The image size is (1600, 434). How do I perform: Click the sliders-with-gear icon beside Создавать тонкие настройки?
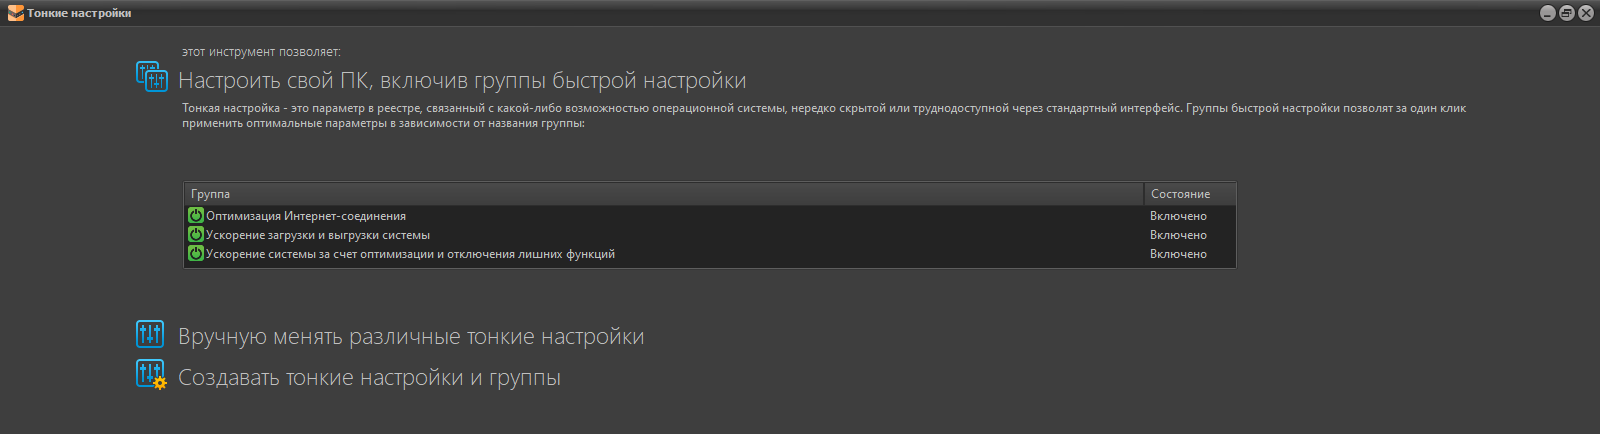click(x=151, y=375)
